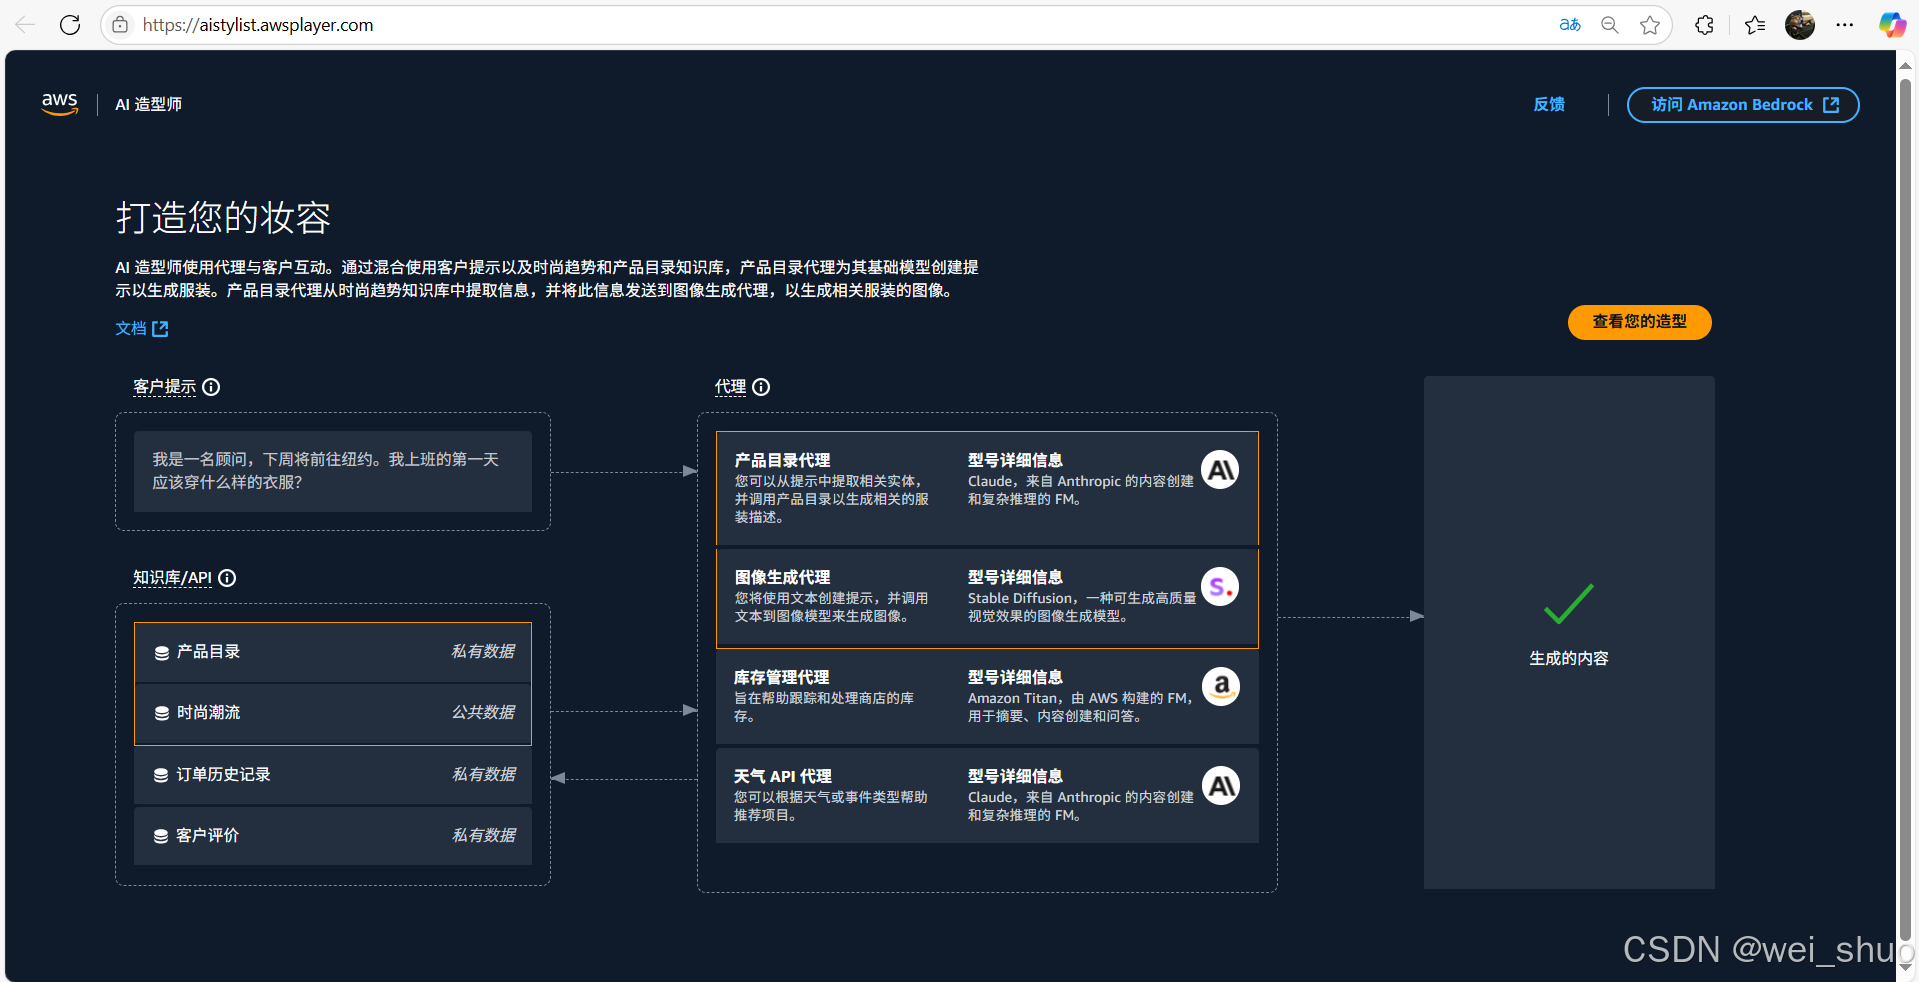
Task: Select the 时尚潮流 knowledge base row
Action: 333,713
